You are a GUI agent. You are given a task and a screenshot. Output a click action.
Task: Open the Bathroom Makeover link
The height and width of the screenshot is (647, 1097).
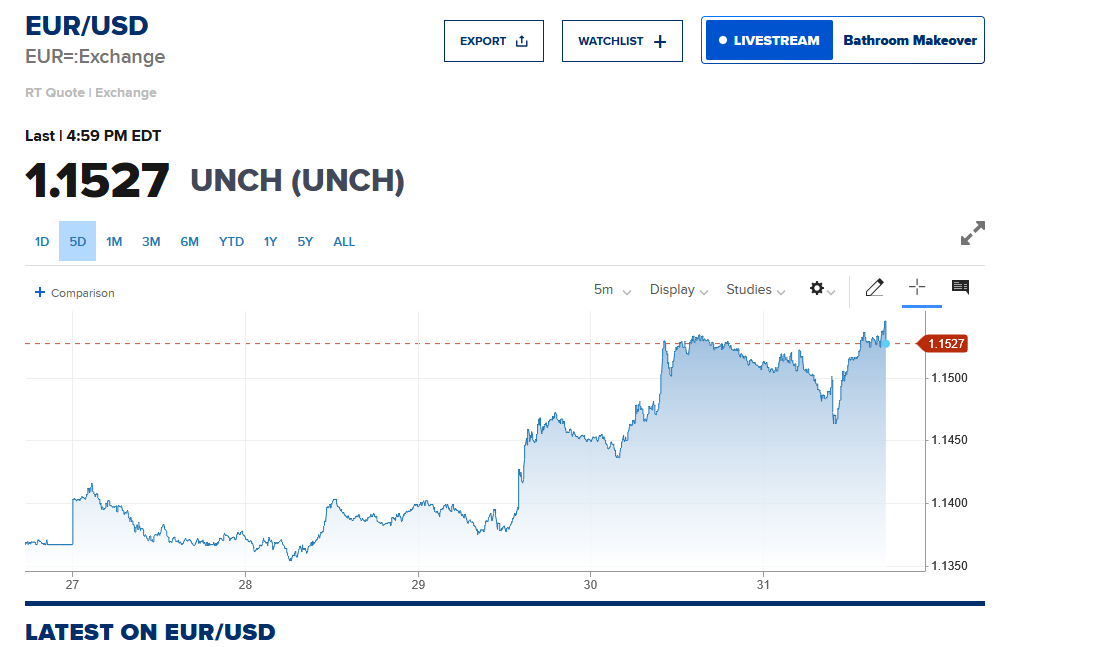pos(910,41)
